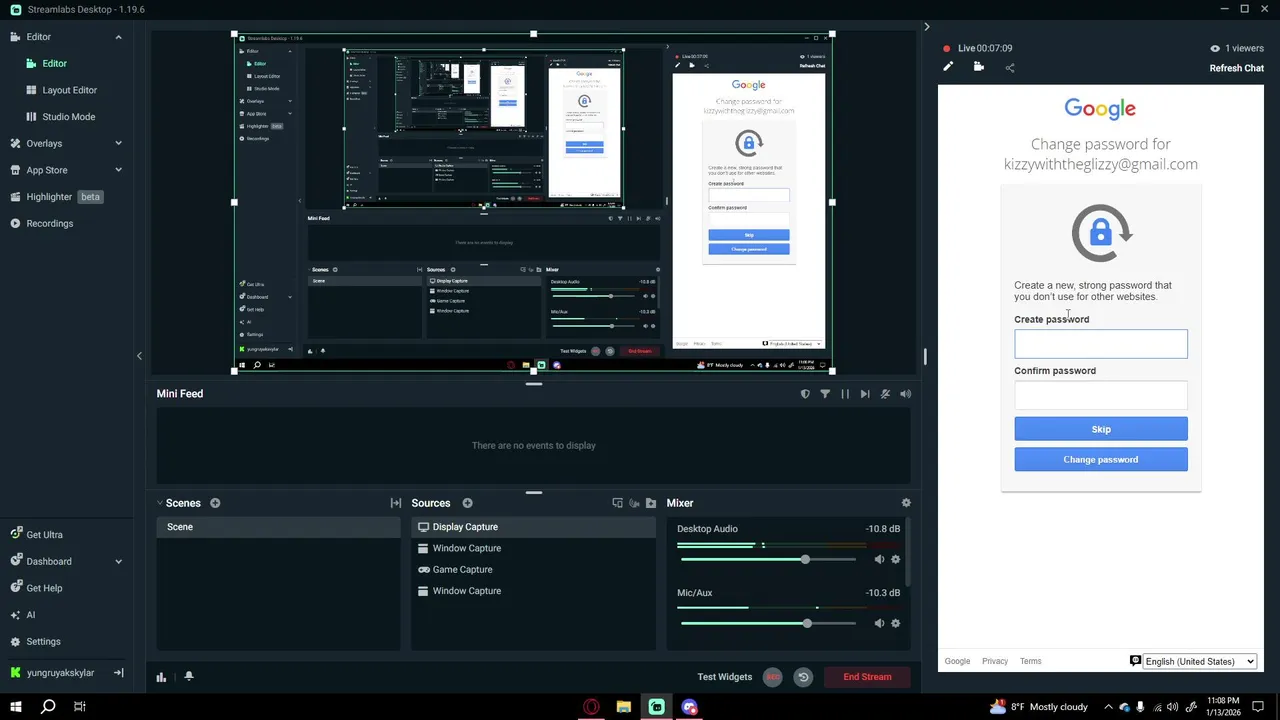Viewport: 1280px width, 720px height.
Task: Select the Scene entry in Scenes list
Action: pyautogui.click(x=278, y=527)
